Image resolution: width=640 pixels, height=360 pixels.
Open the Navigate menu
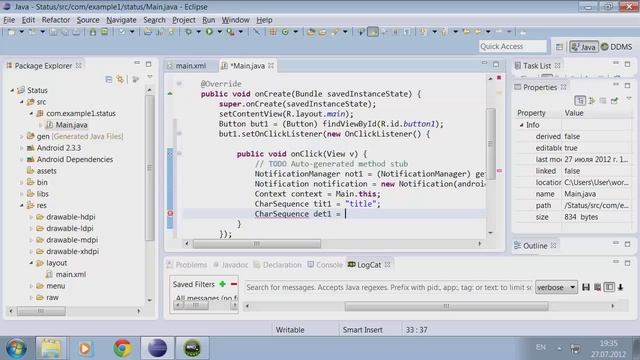click(121, 20)
